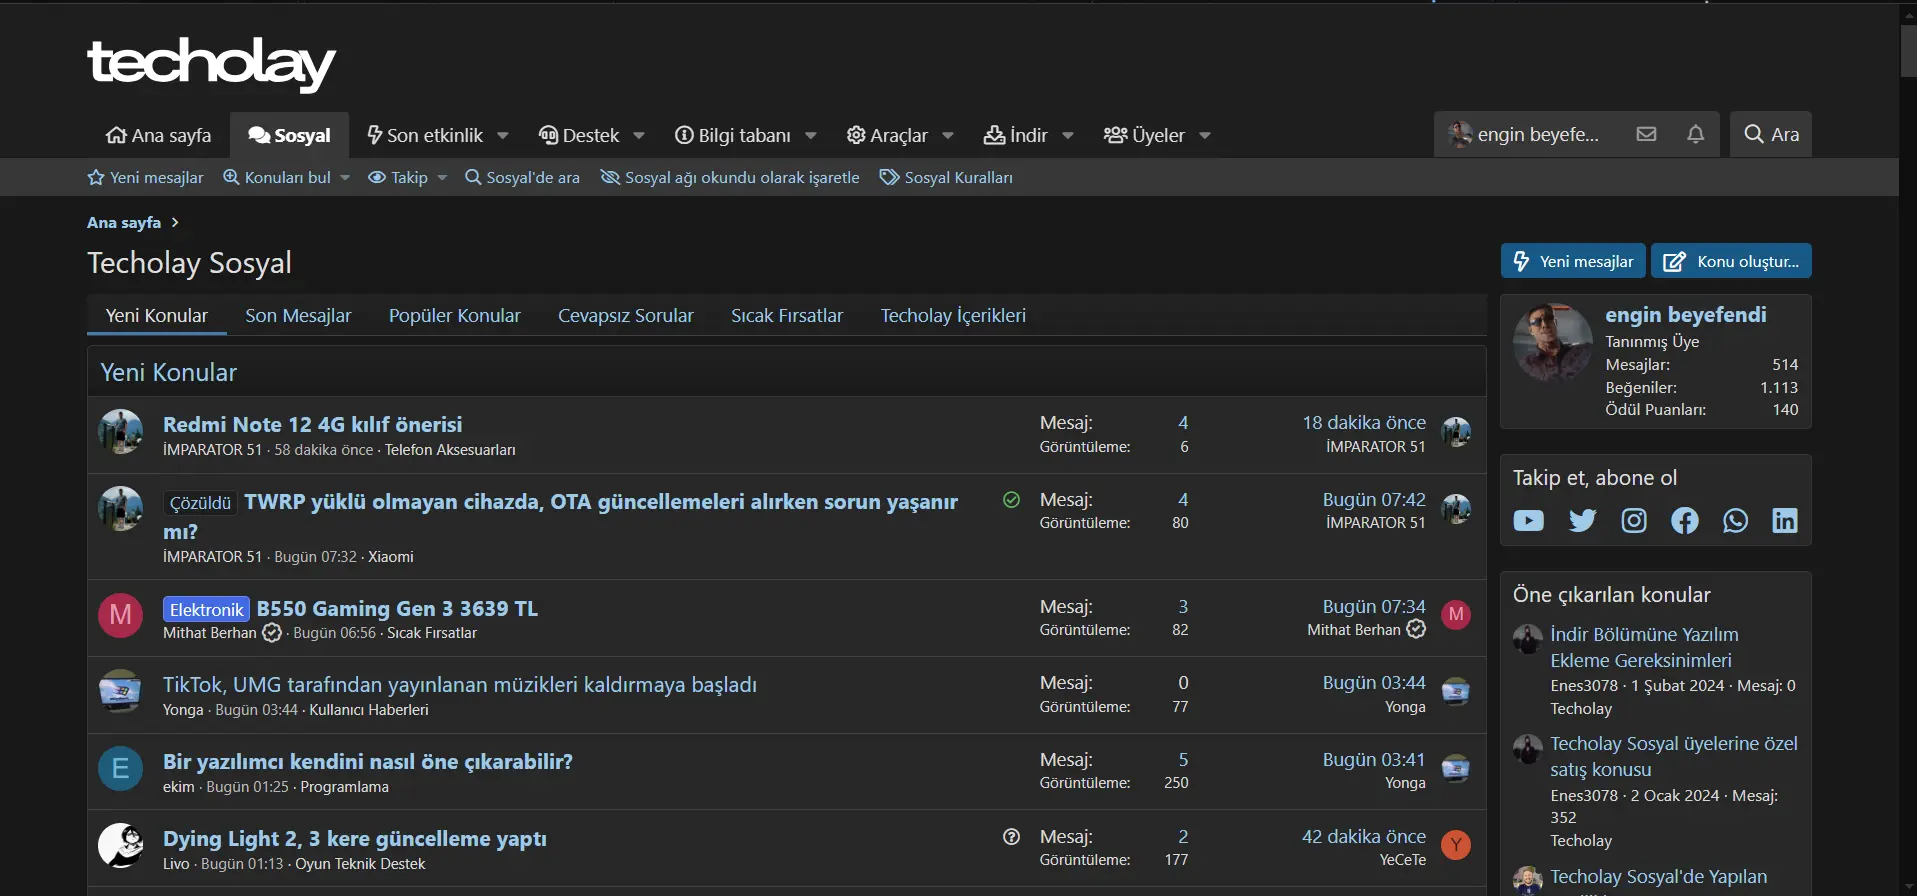This screenshot has width=1917, height=896.
Task: Open Bilgi tabanı menu item
Action: point(733,135)
